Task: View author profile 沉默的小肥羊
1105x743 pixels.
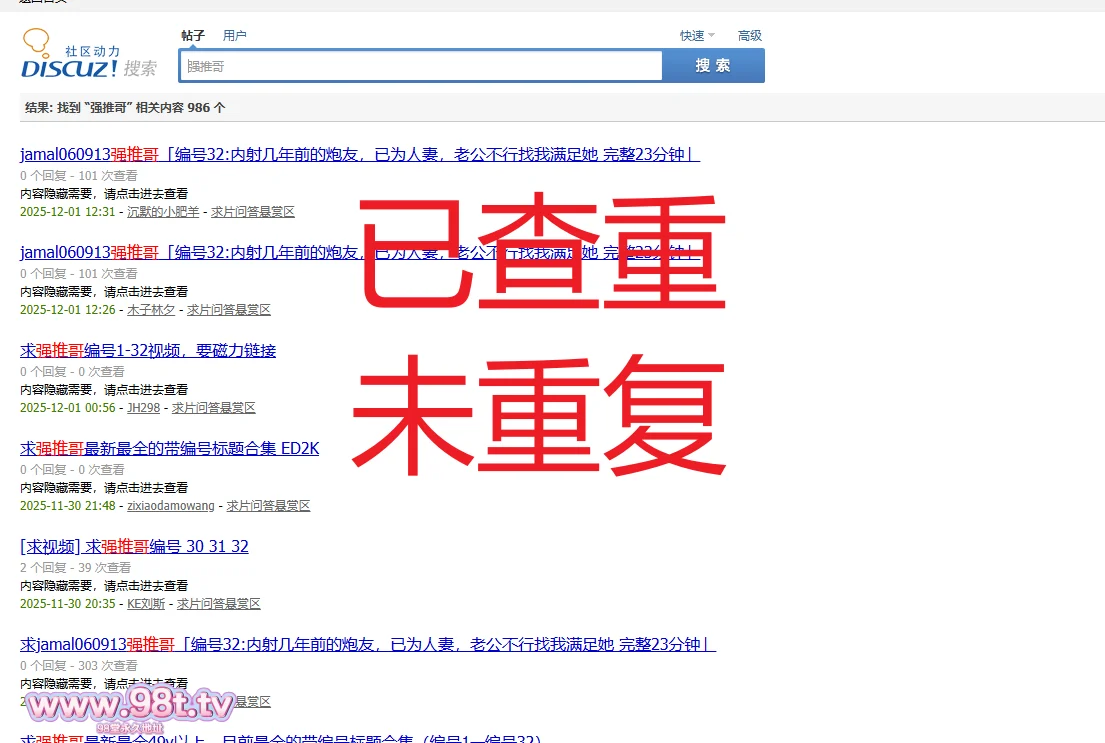Action: point(163,212)
